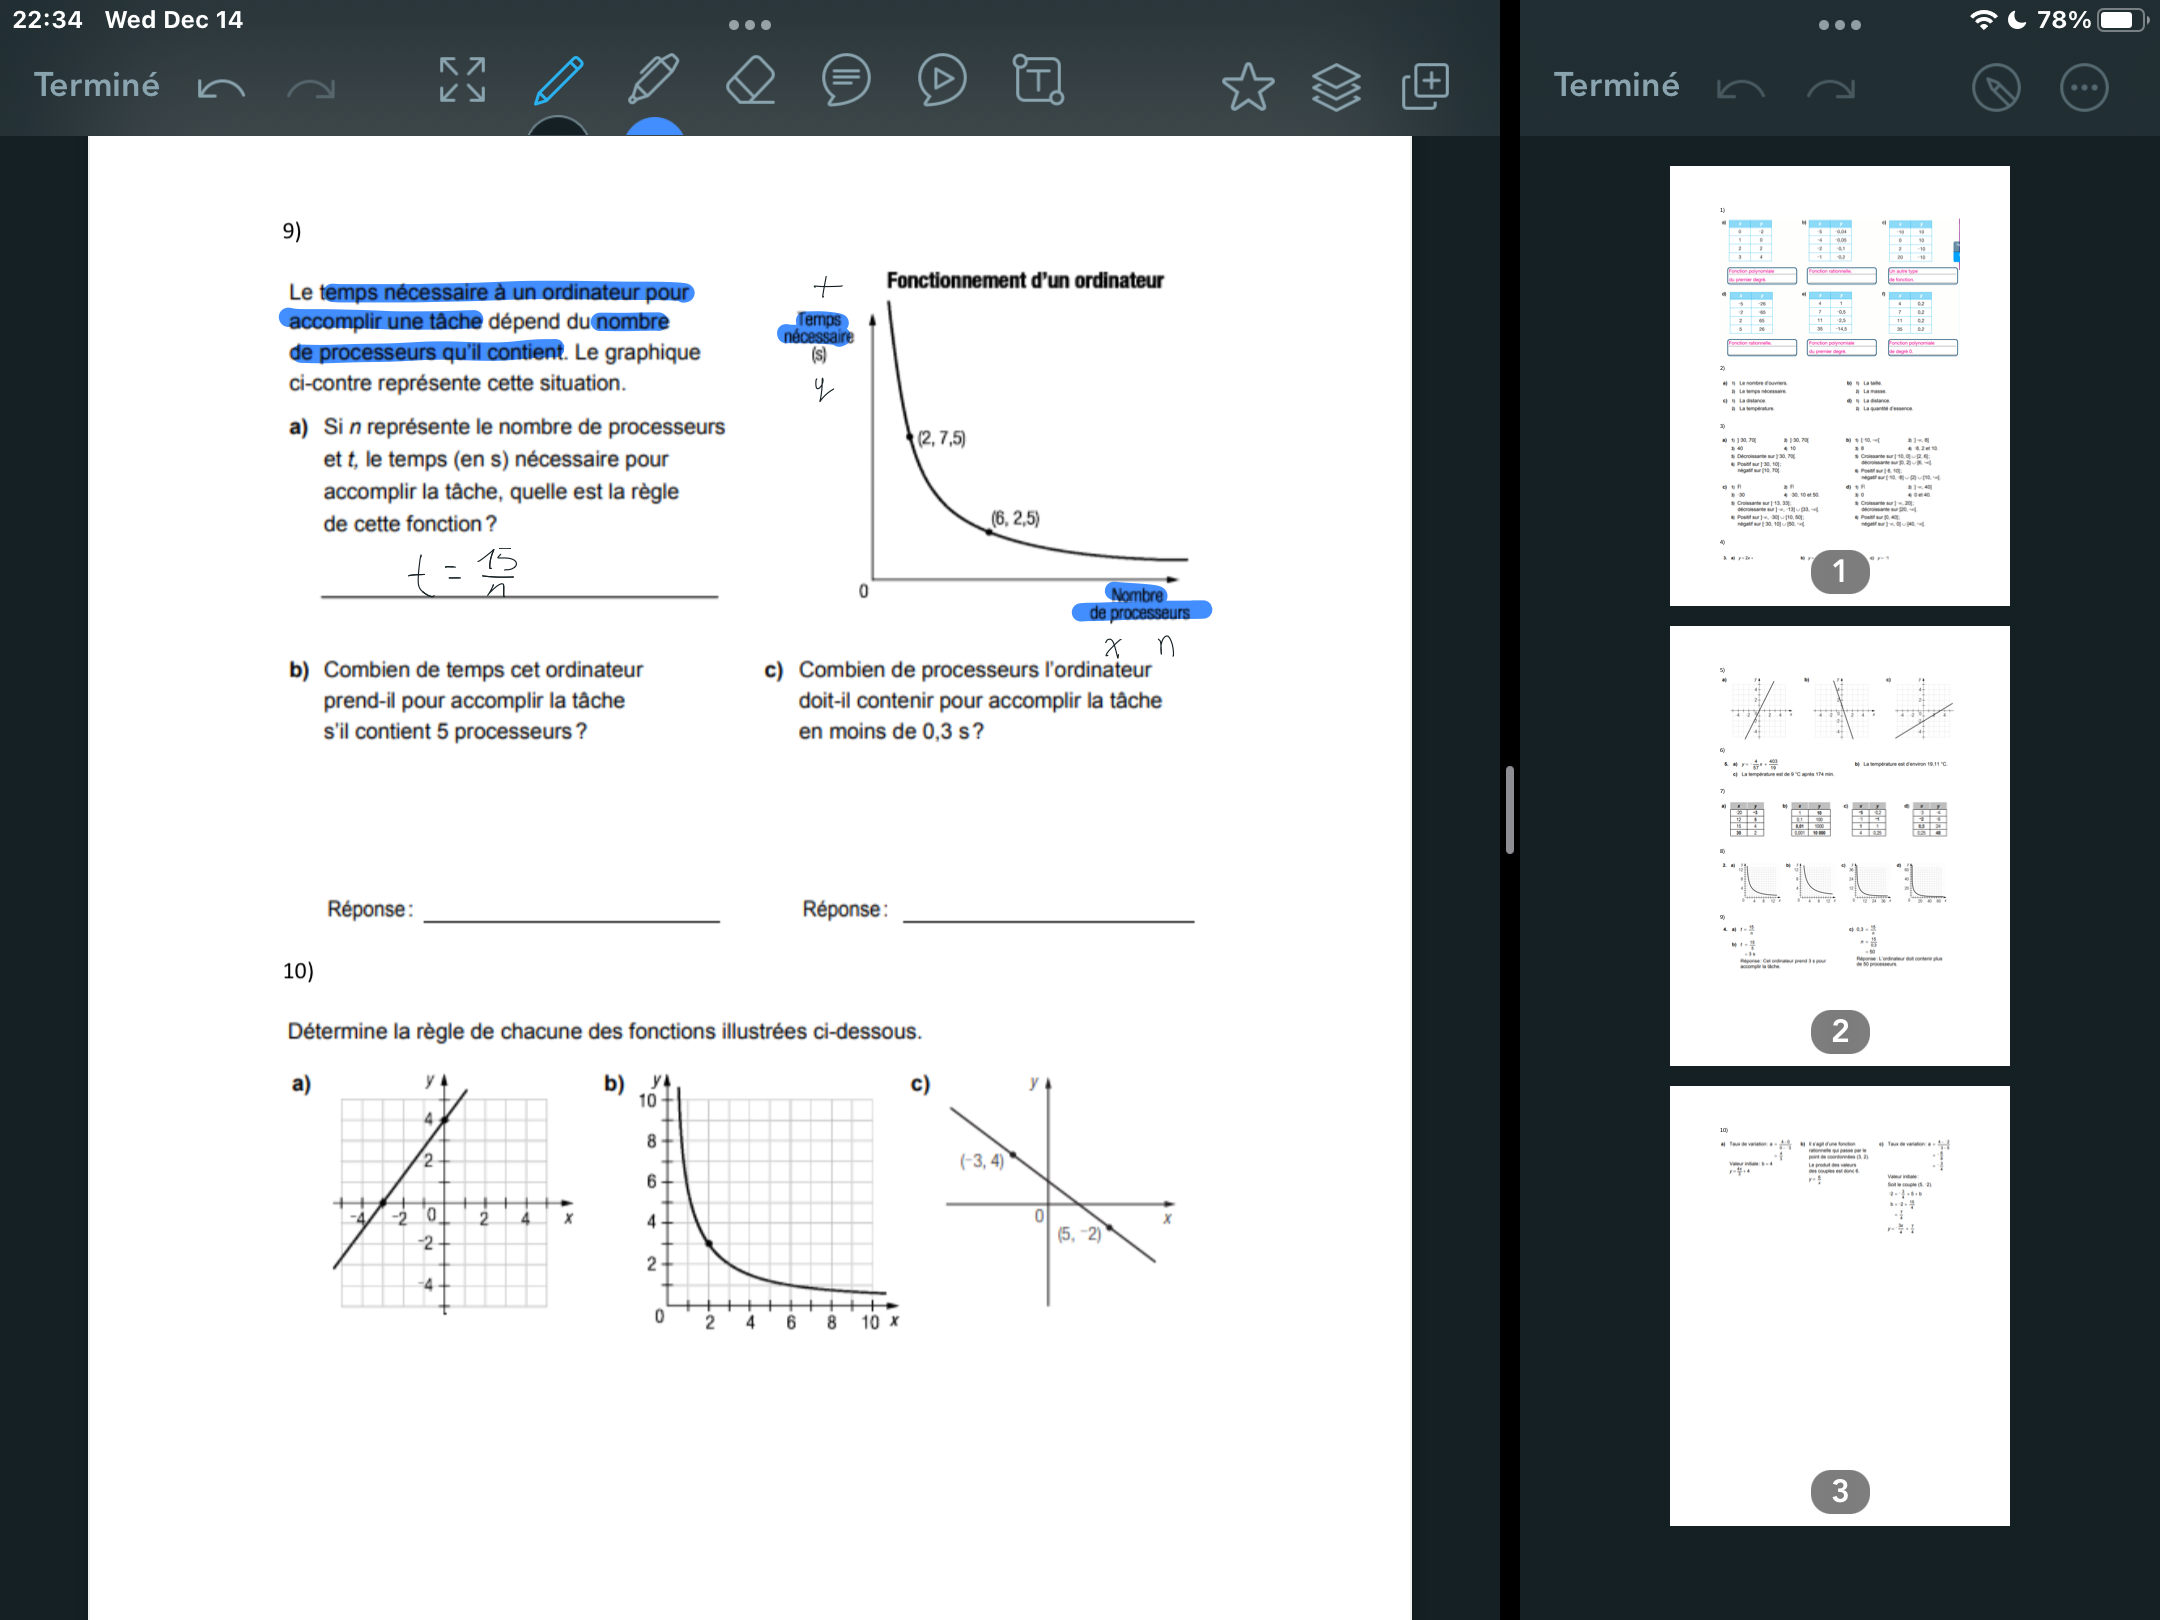2160x1620 pixels.
Task: Tap Terminé in the left pane
Action: click(x=97, y=85)
